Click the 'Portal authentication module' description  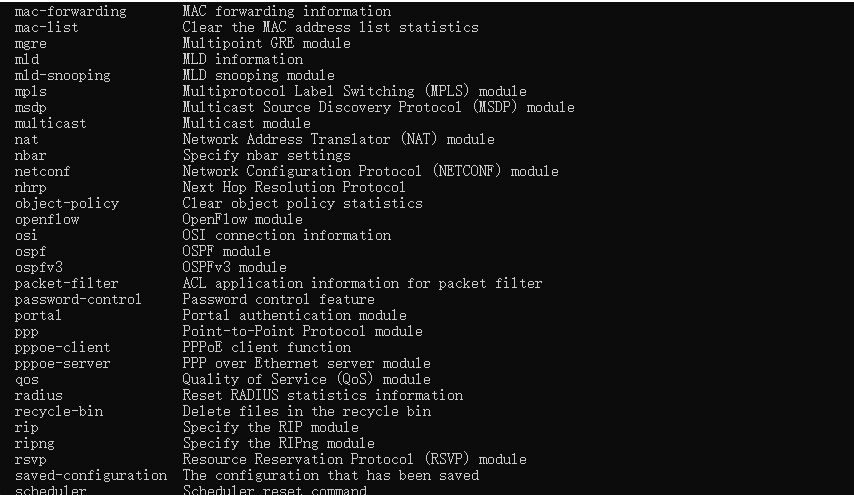pyautogui.click(x=294, y=316)
